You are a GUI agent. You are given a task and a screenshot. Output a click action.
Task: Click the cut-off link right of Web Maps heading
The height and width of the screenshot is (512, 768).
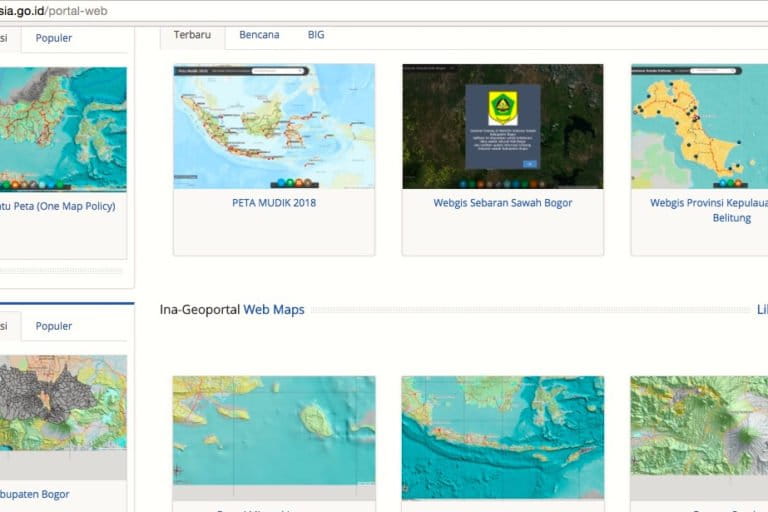761,310
